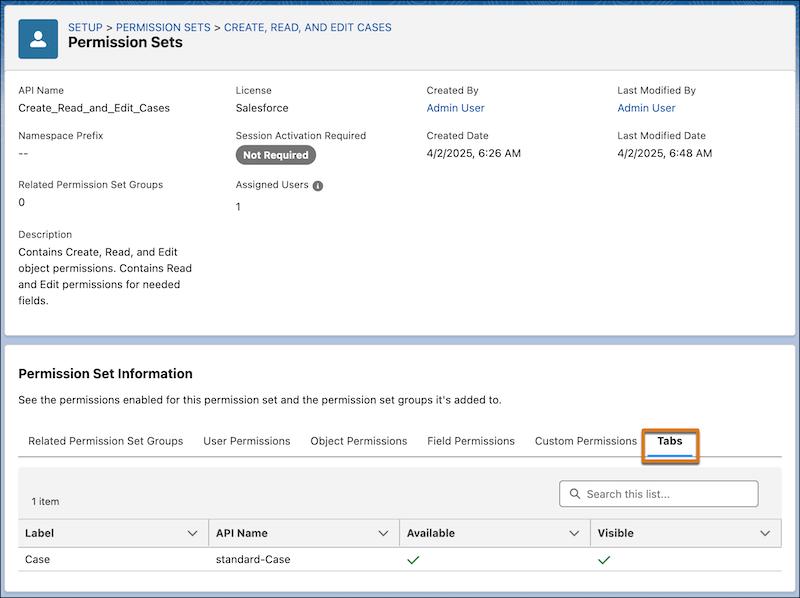View the Related Permission Set Groups tab

(x=104, y=440)
